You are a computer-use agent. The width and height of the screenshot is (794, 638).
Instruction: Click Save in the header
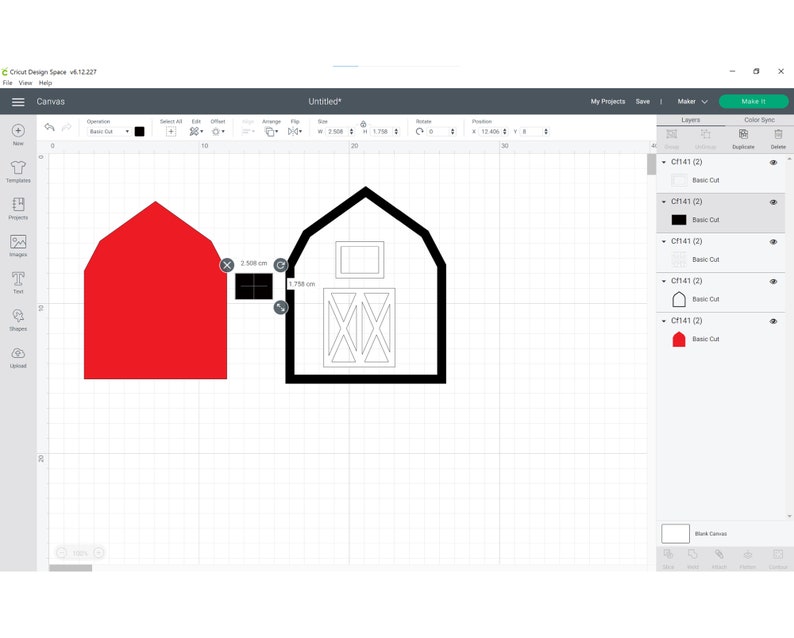[643, 102]
